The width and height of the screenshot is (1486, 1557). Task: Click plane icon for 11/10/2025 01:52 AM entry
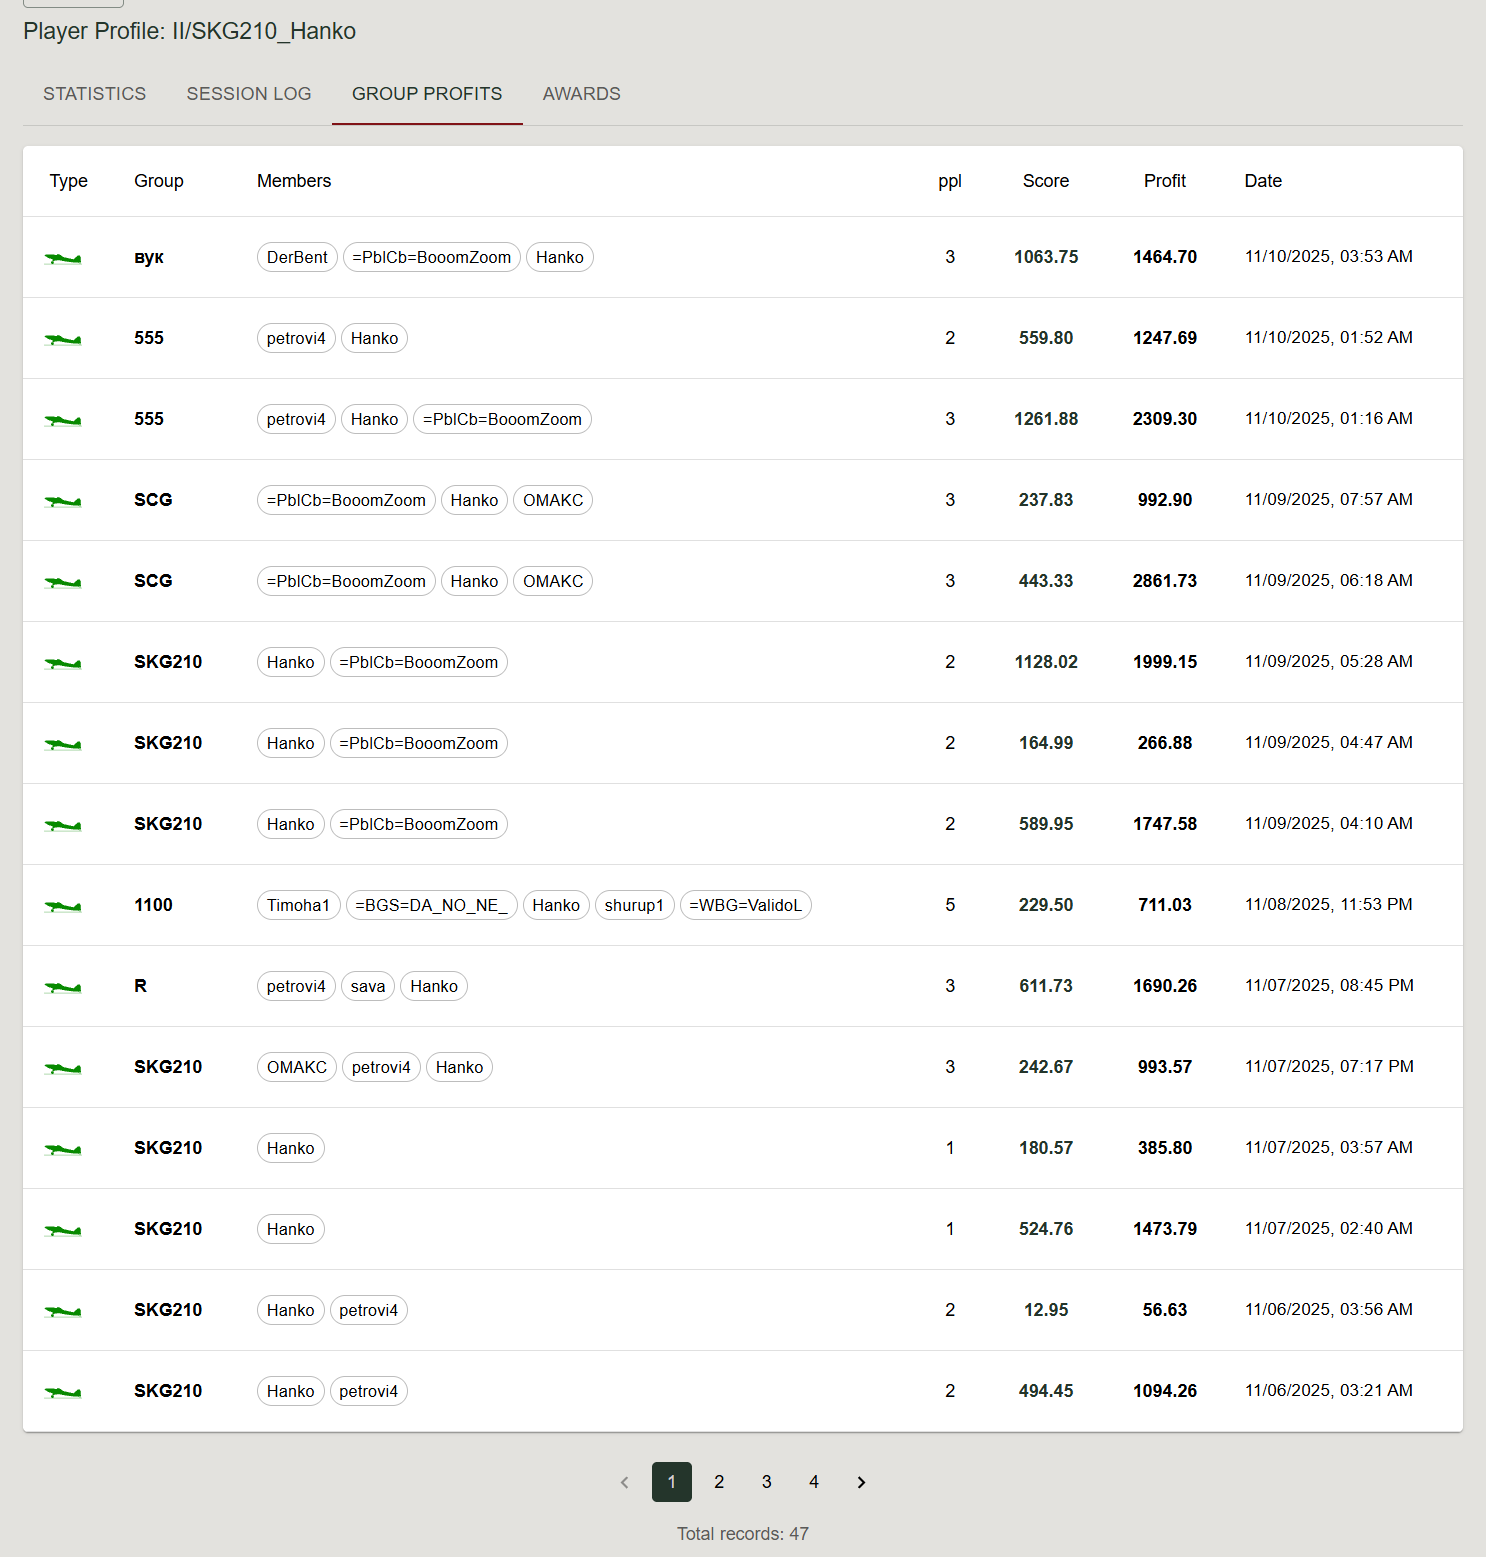63,340
